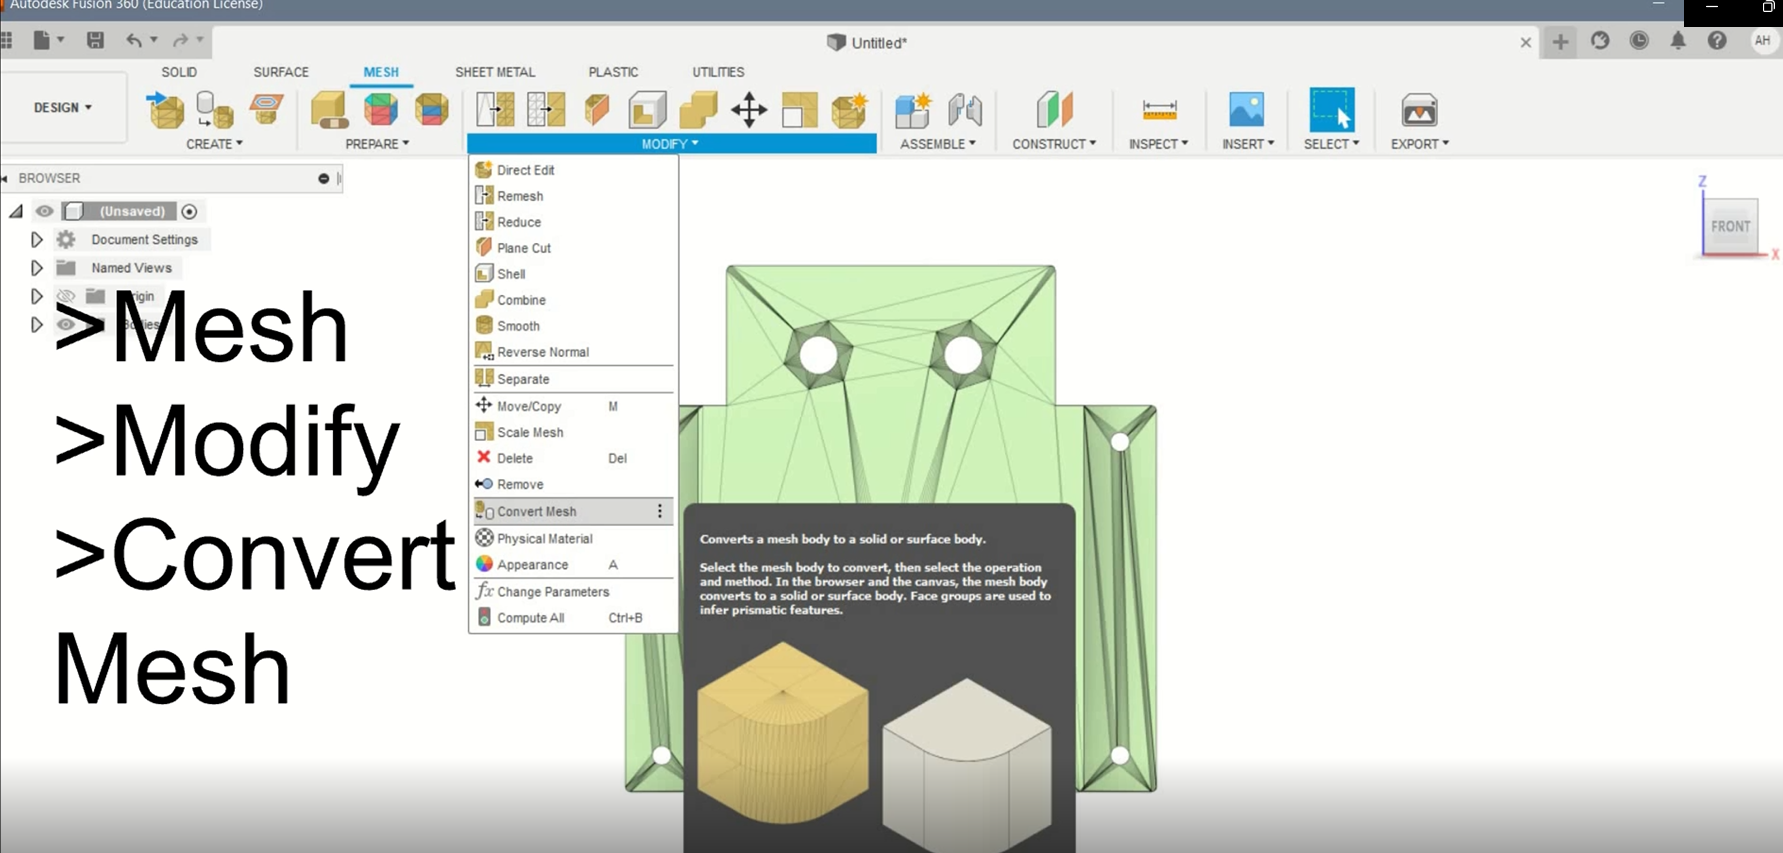
Task: Switch to the SOLID tab
Action: coord(179,72)
